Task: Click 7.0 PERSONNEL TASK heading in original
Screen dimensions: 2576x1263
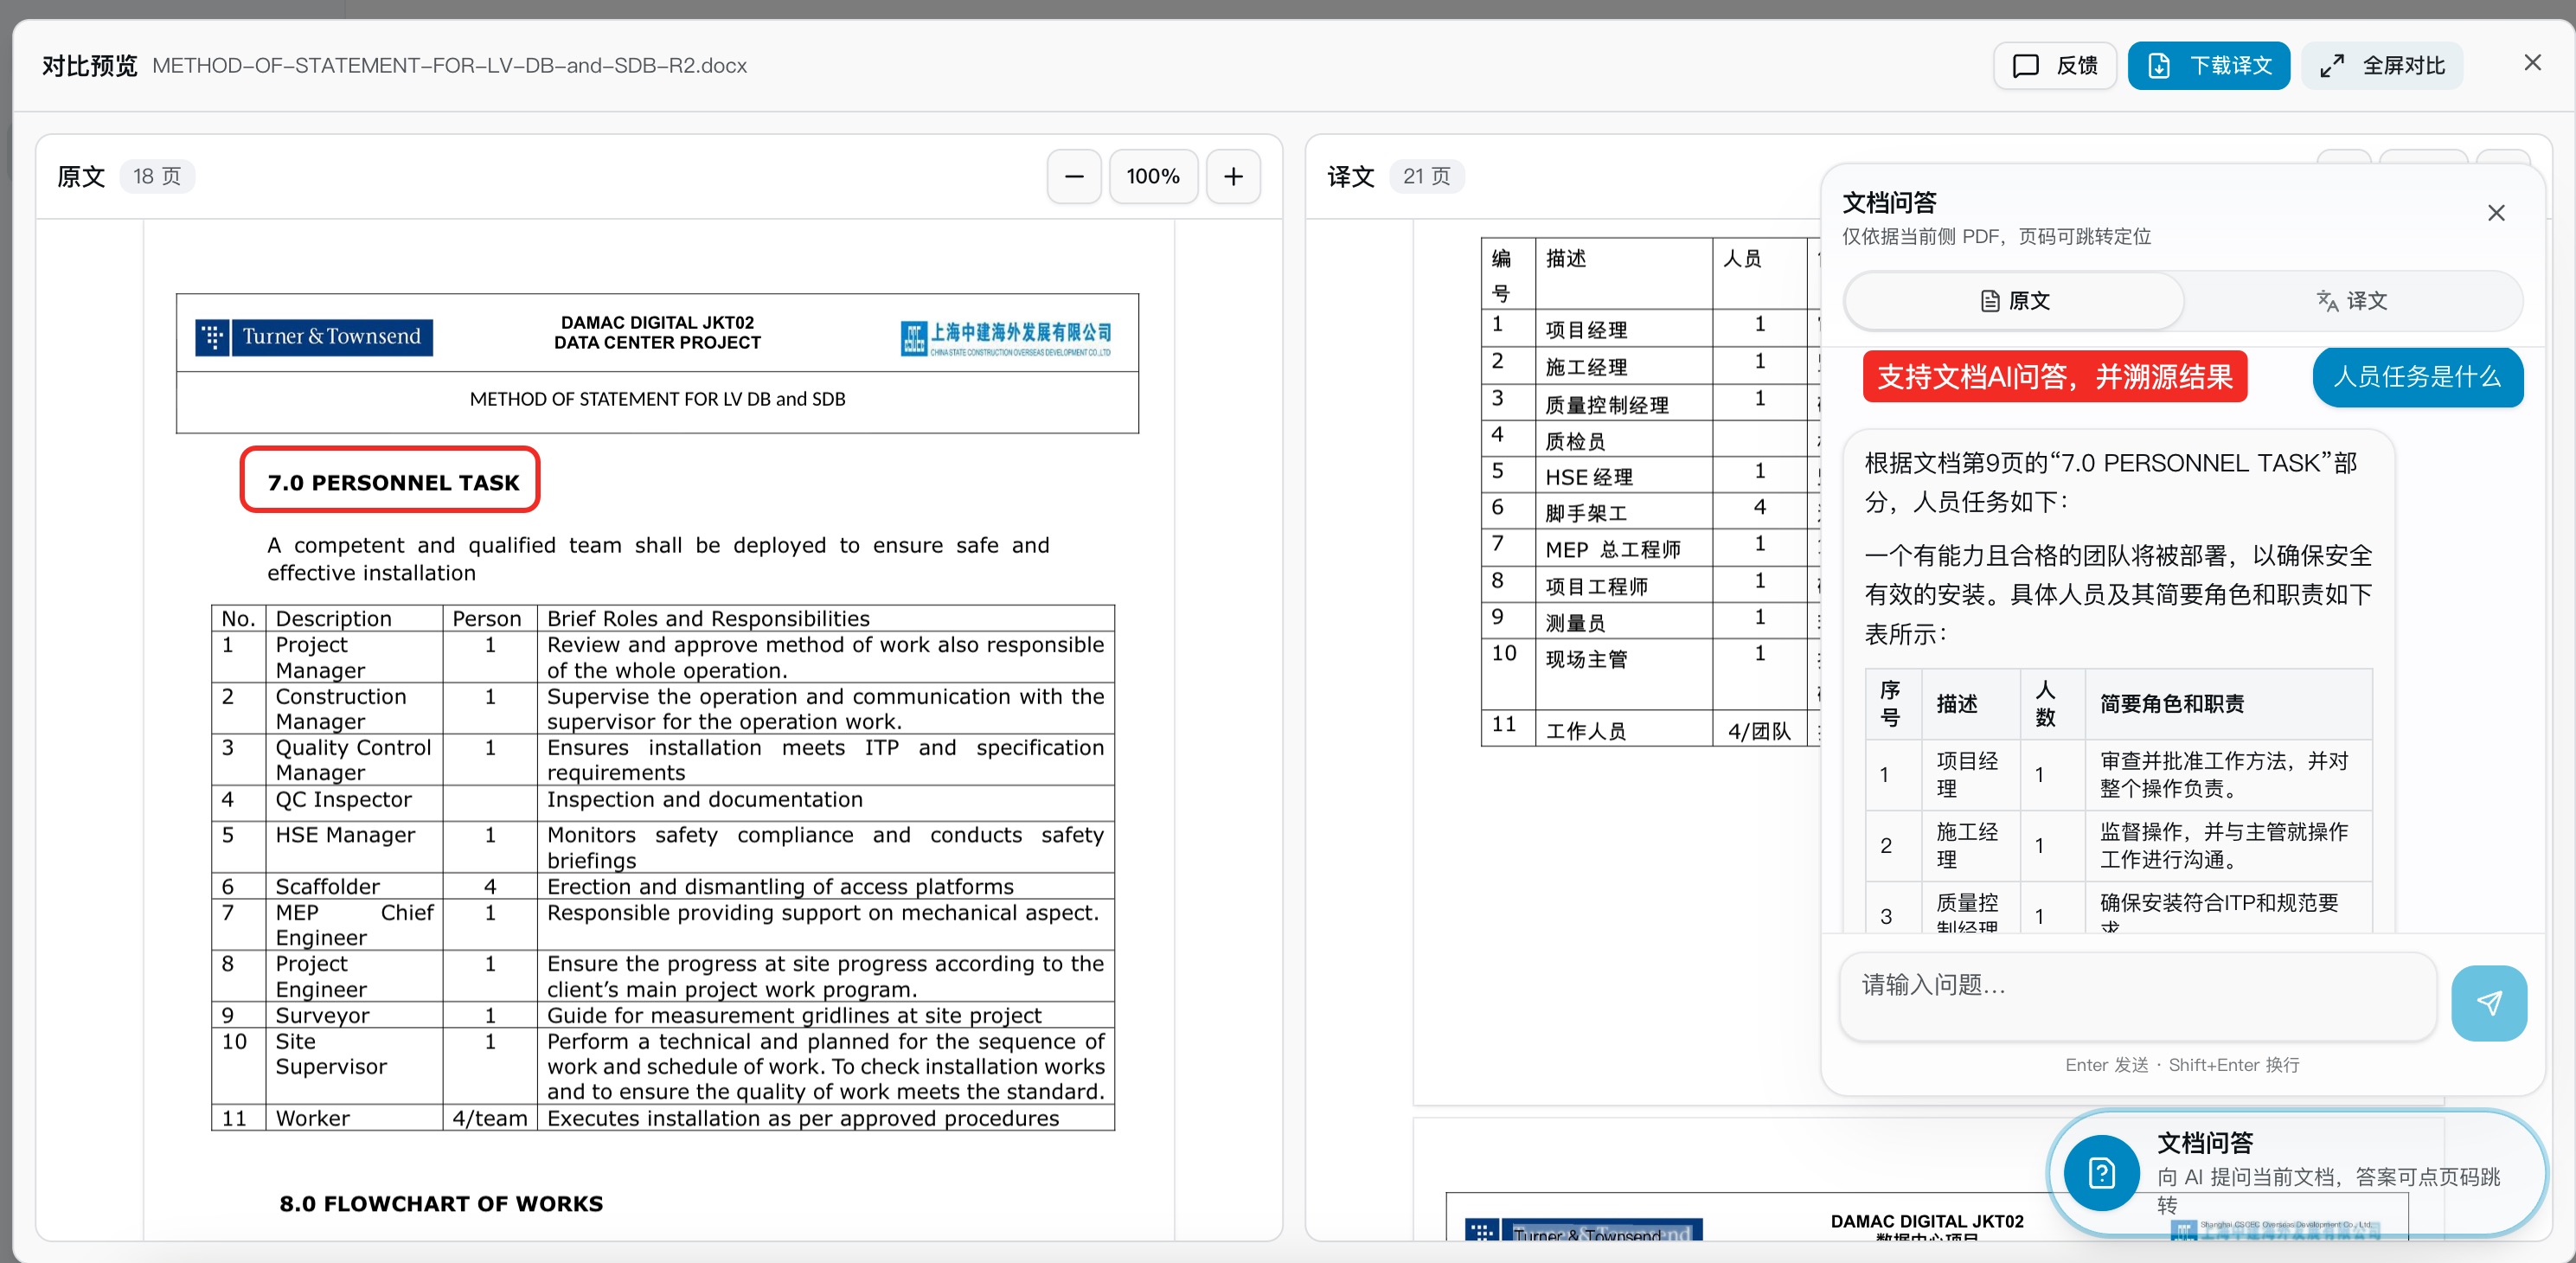Action: 392,482
